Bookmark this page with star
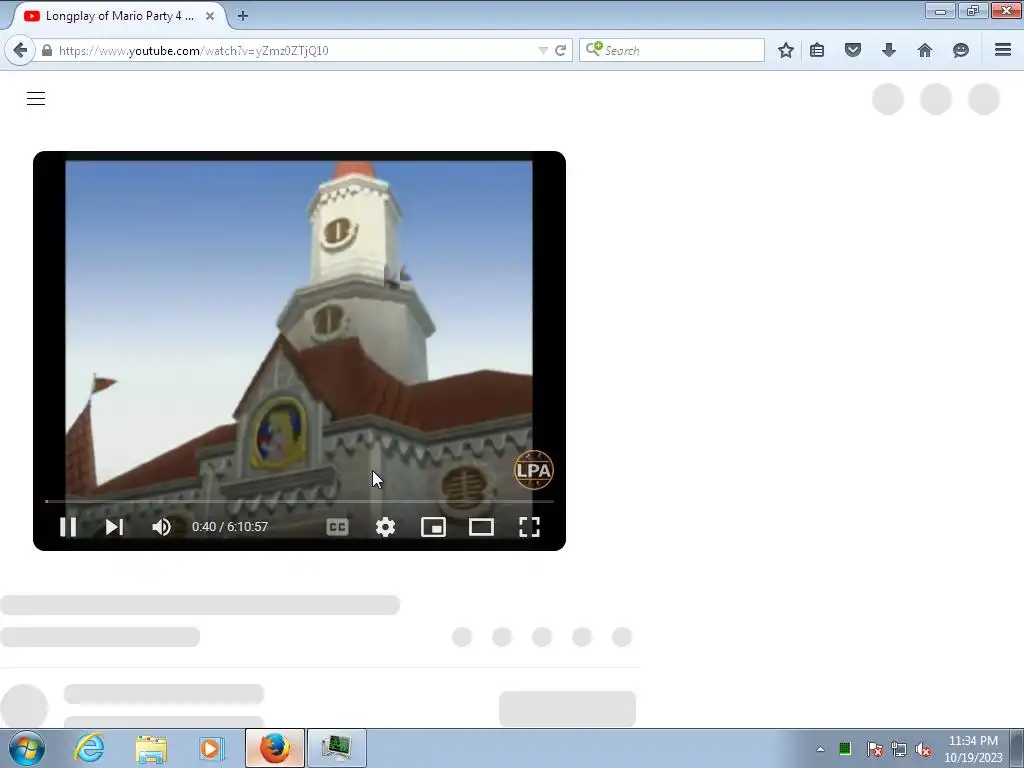This screenshot has width=1024, height=768. coord(786,50)
